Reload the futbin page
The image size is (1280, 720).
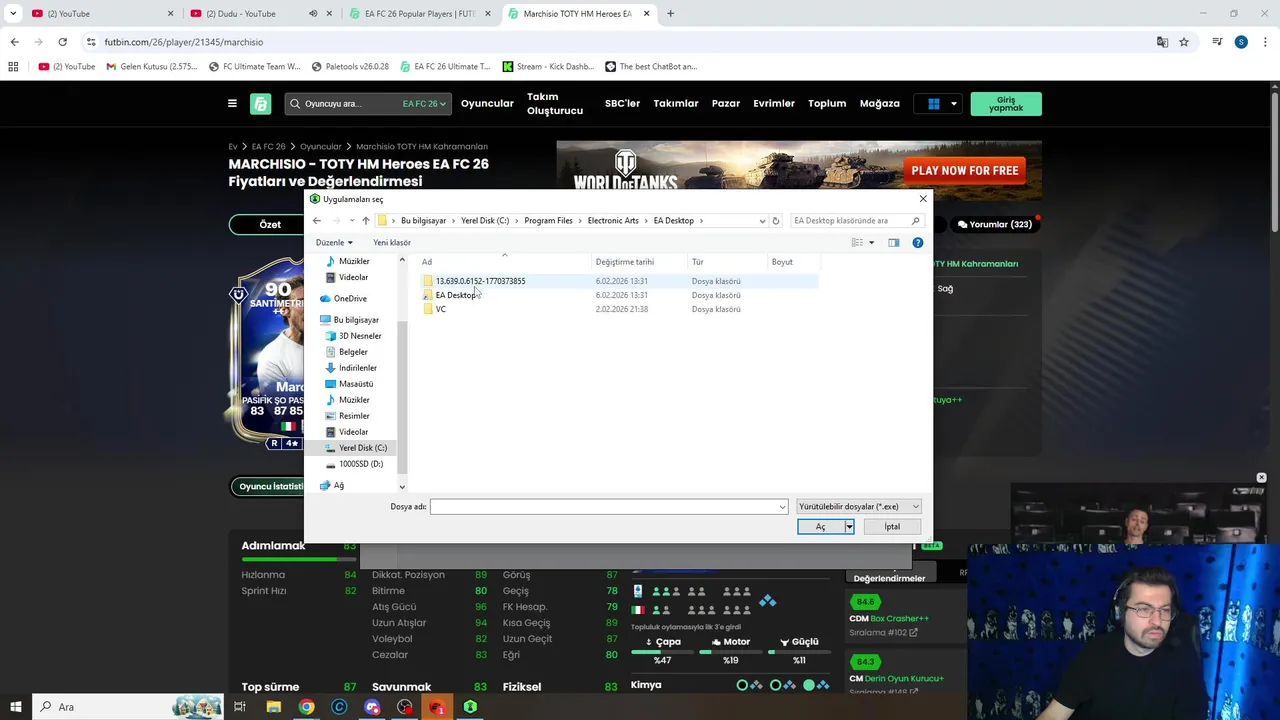(x=62, y=42)
